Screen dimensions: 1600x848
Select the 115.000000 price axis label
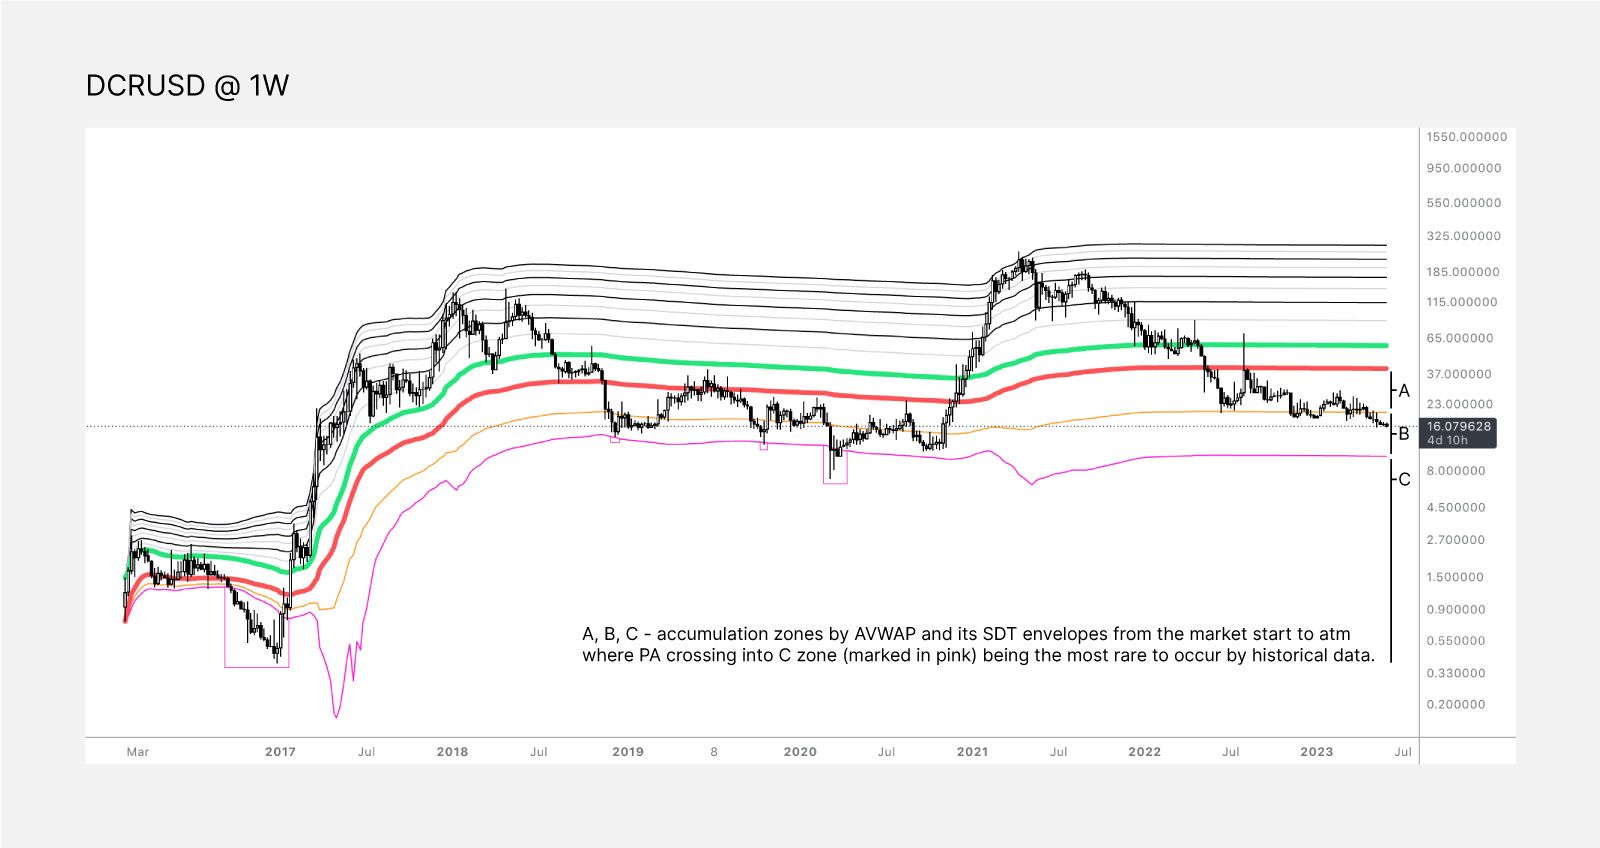(x=1463, y=302)
